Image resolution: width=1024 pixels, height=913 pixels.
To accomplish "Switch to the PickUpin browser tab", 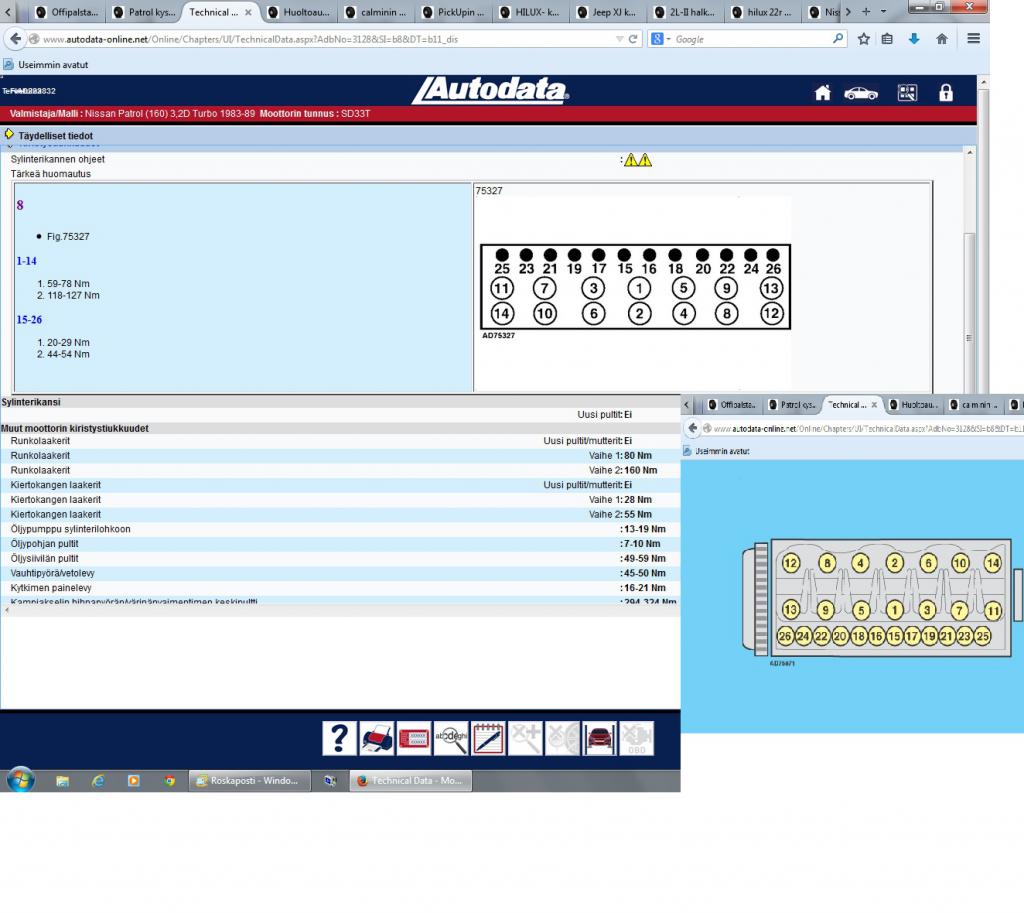I will 455,12.
